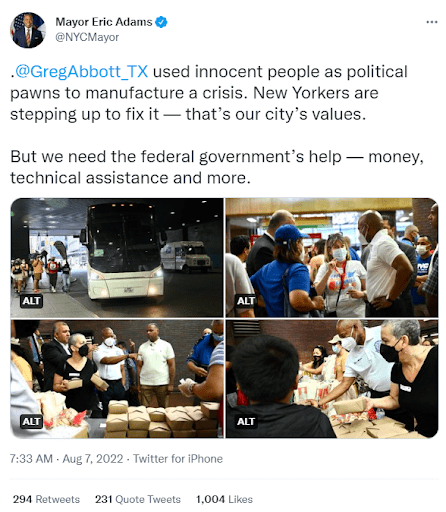Show ALT text on the food boxes photo

point(31,421)
